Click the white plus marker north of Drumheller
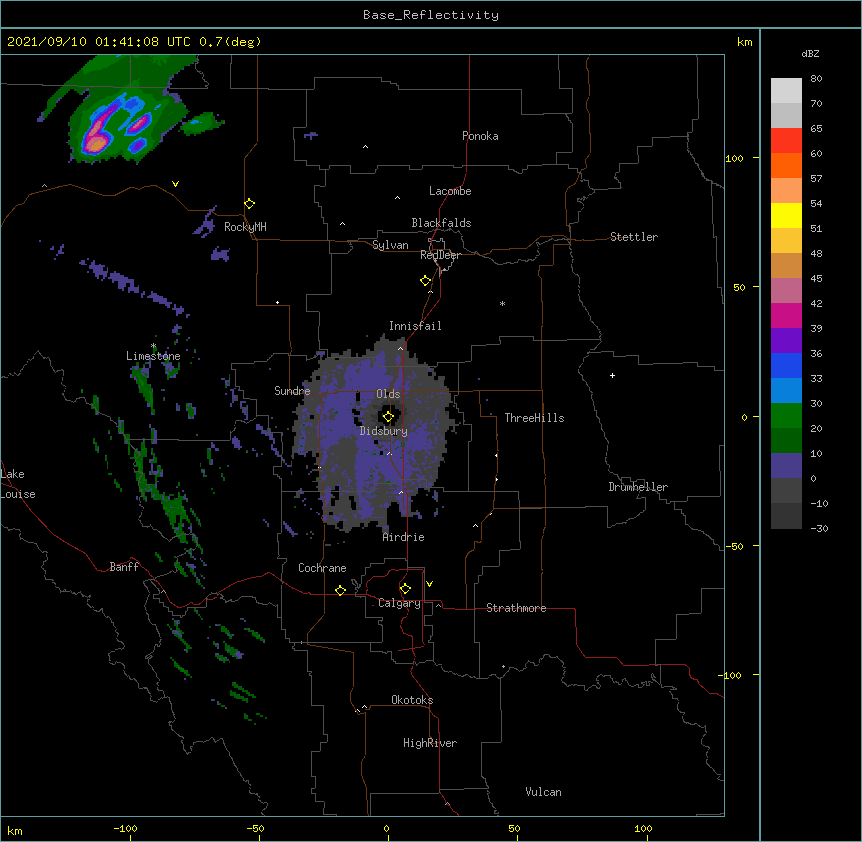This screenshot has width=862, height=842. 612,375
